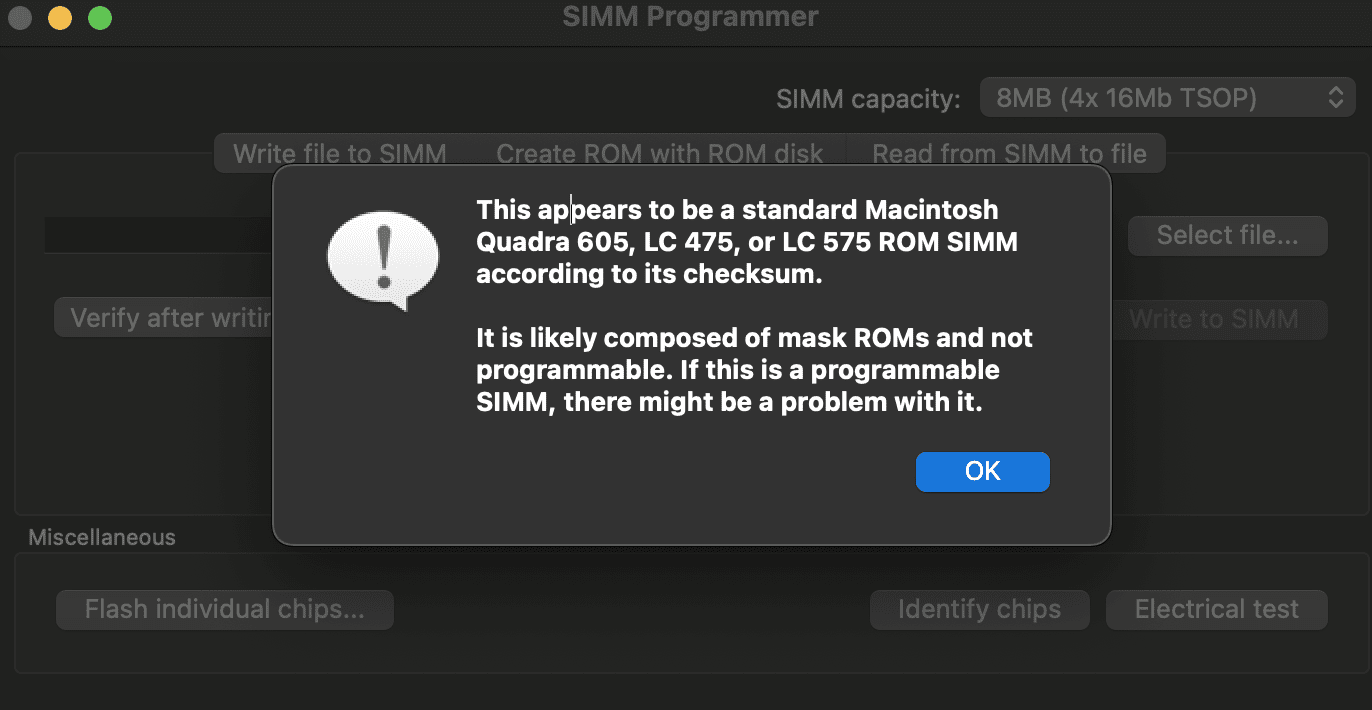Click the SIMM Programmer window title

point(690,17)
